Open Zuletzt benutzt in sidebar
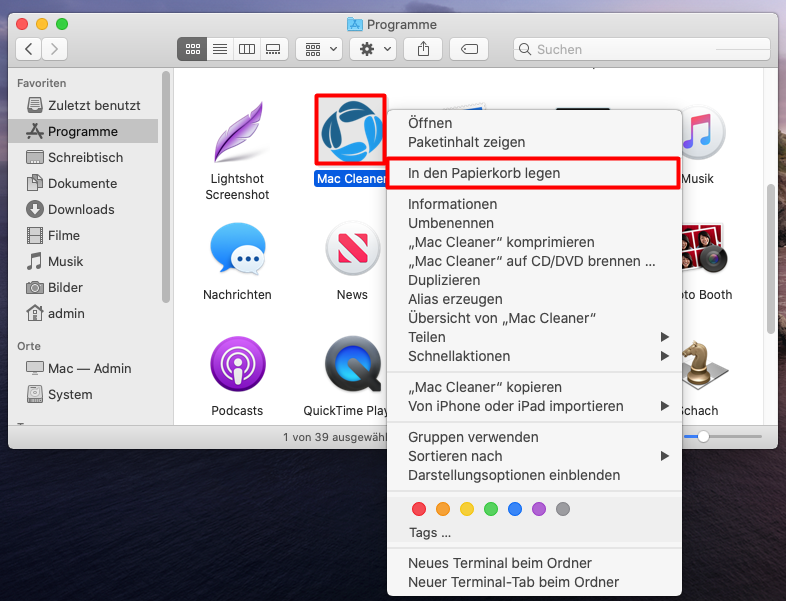The width and height of the screenshot is (786, 601). point(84,105)
